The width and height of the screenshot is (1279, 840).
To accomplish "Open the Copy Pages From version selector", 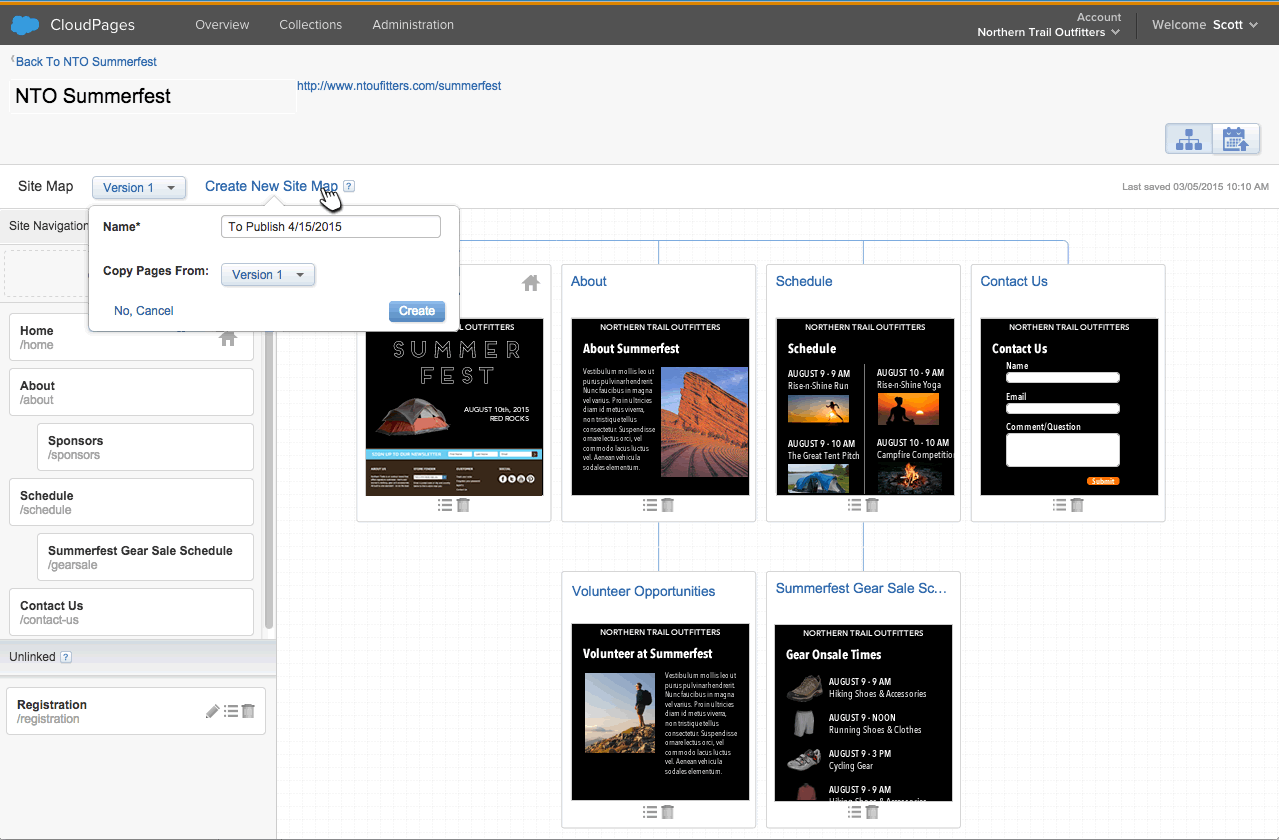I will [x=267, y=274].
